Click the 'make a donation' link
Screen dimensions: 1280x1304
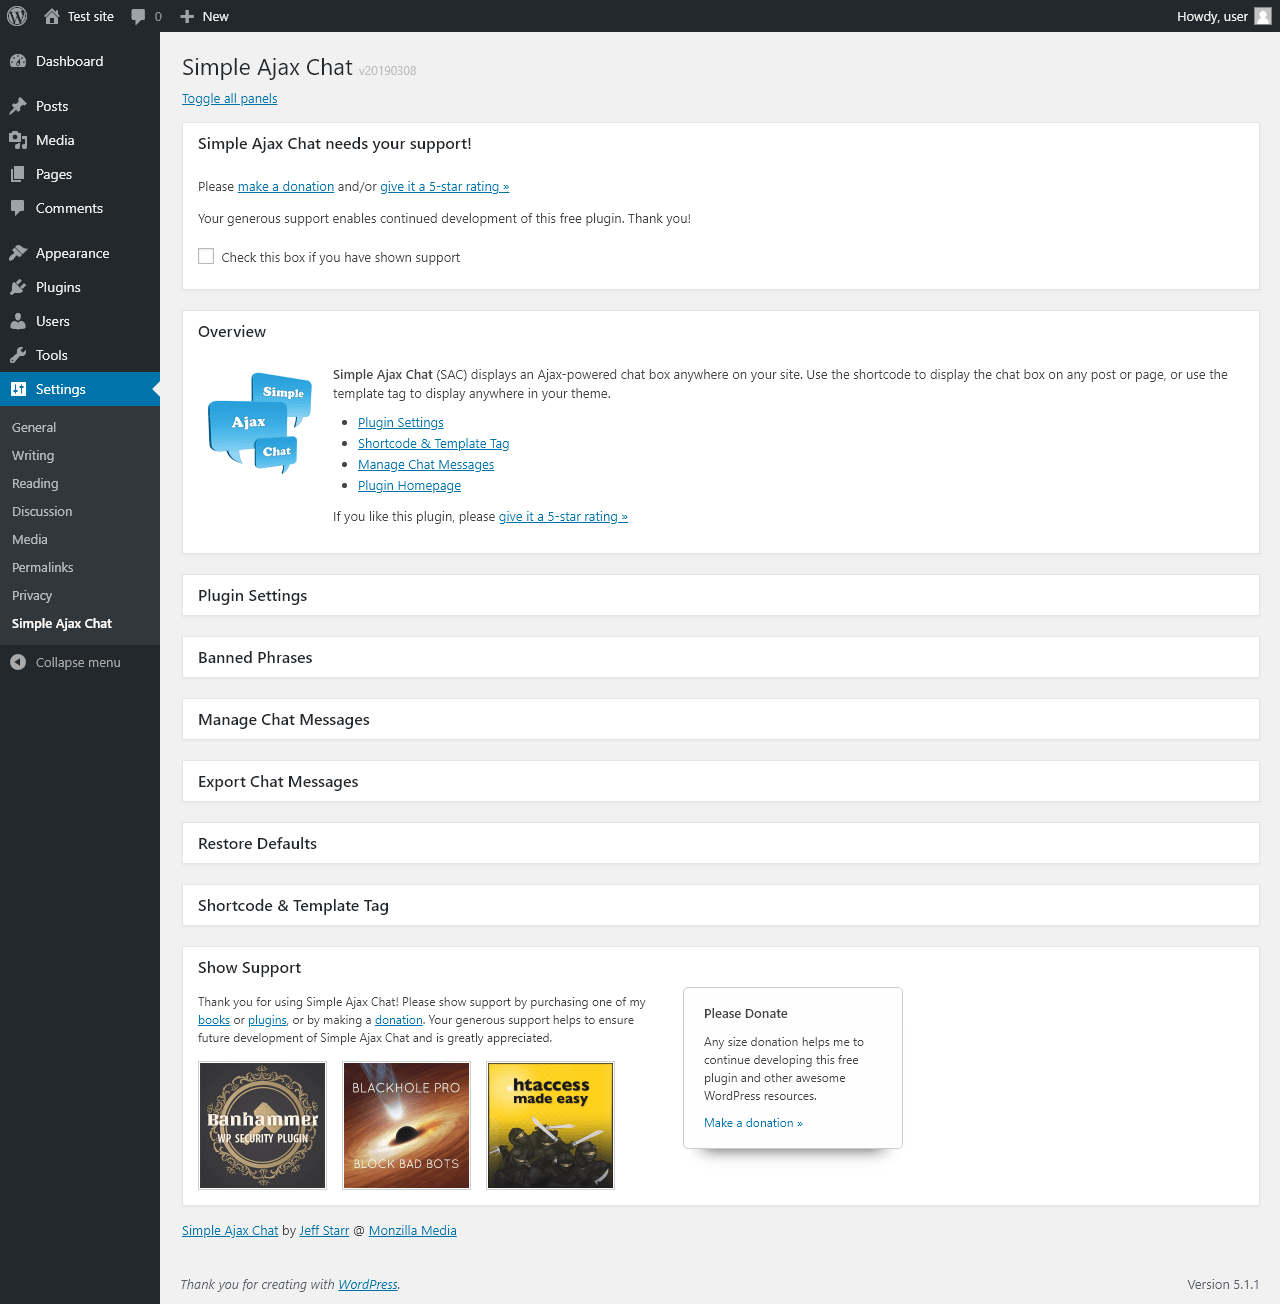[x=286, y=186]
